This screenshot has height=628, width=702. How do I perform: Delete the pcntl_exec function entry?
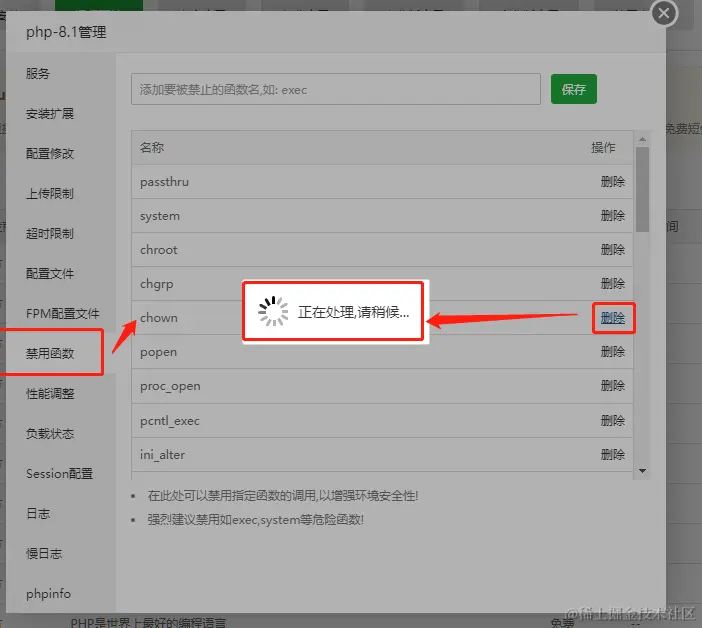click(x=612, y=421)
